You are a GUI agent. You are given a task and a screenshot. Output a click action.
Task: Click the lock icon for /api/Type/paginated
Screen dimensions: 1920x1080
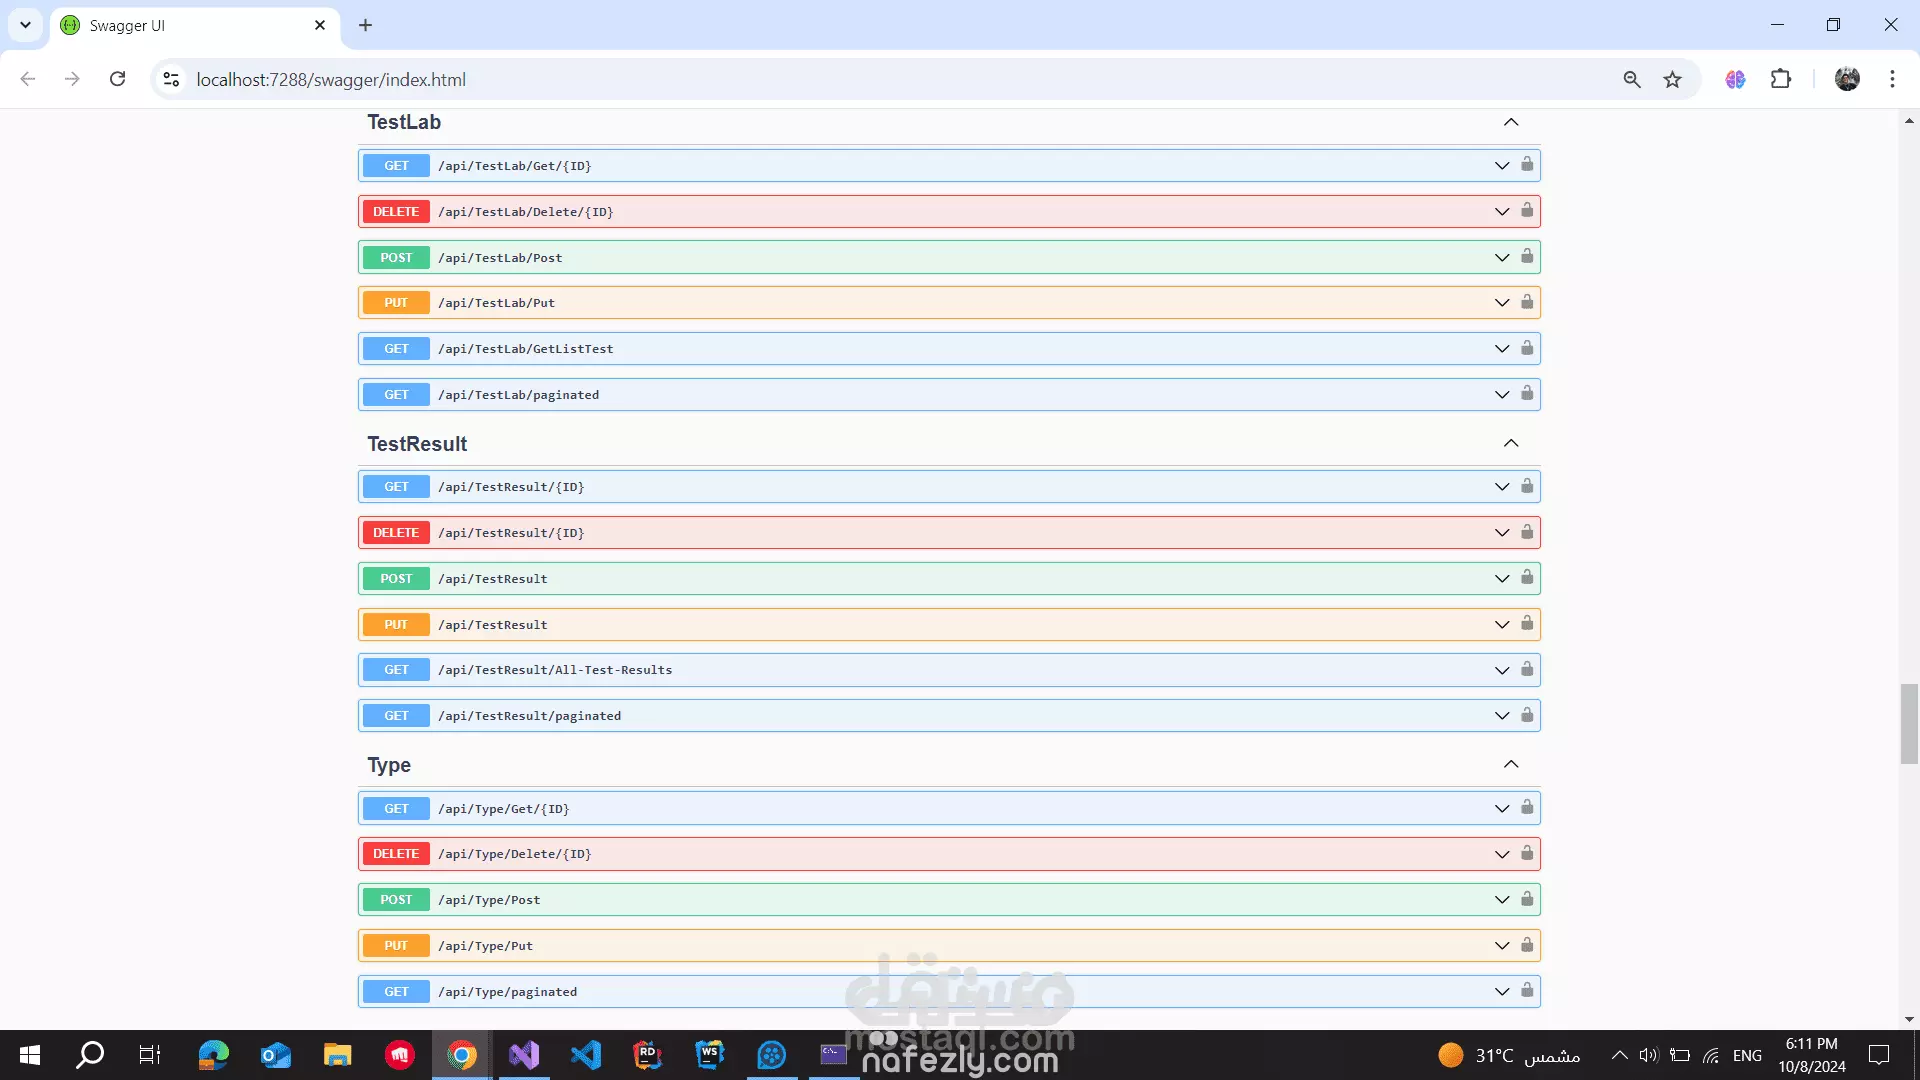(1527, 990)
